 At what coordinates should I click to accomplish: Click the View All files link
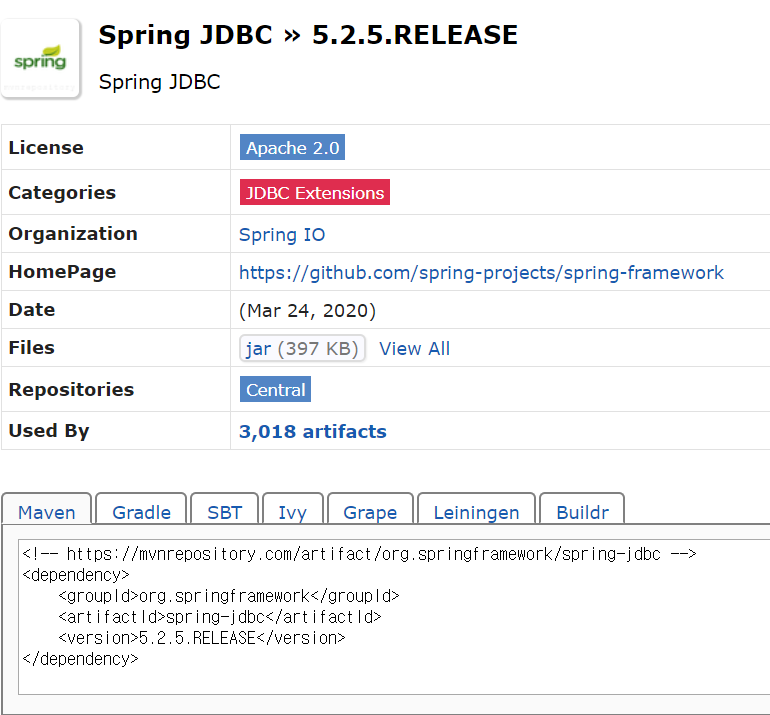click(x=414, y=349)
